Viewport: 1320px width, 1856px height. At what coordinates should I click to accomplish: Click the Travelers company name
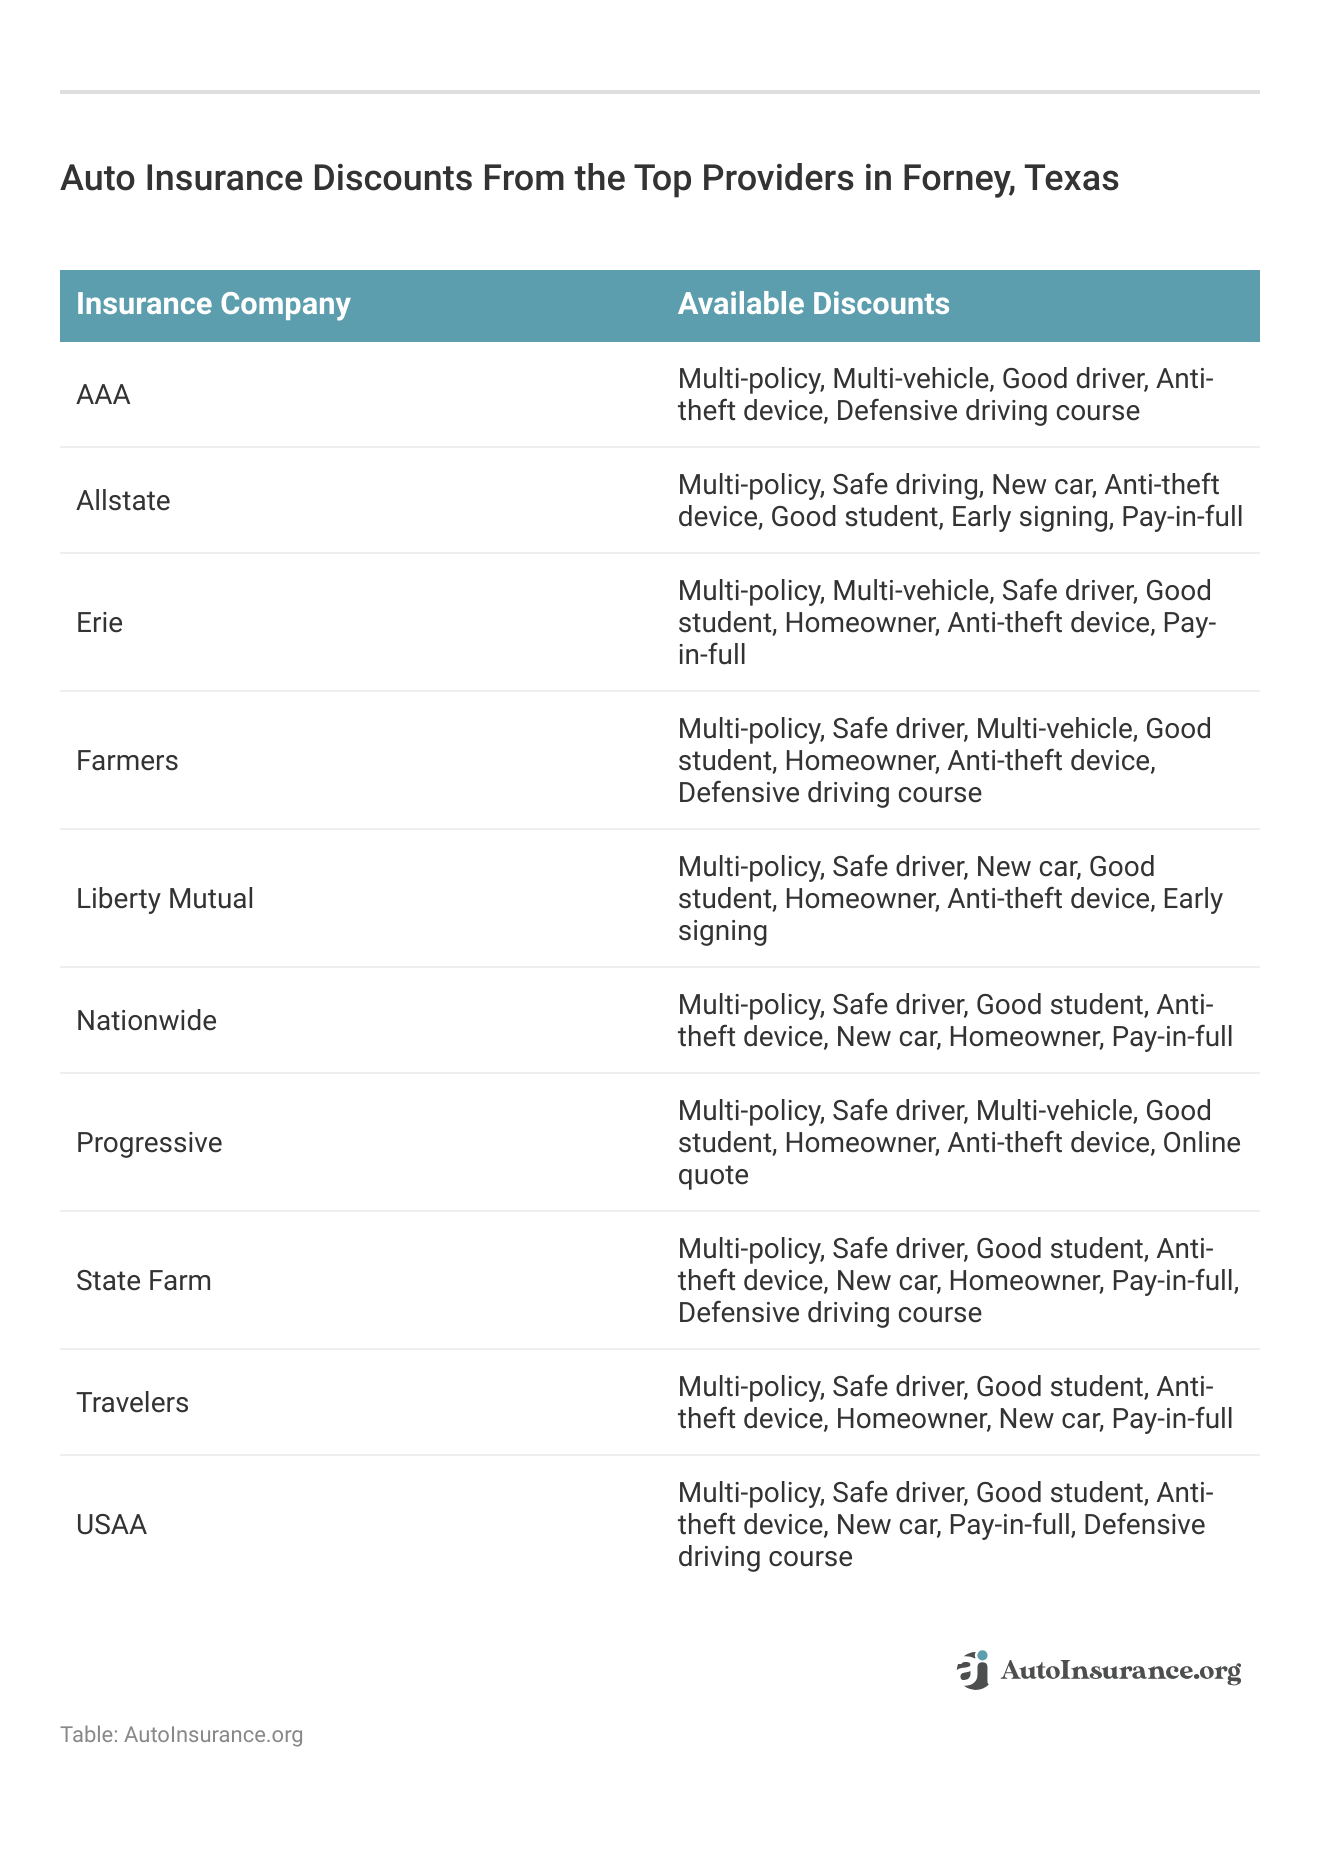pos(132,1403)
